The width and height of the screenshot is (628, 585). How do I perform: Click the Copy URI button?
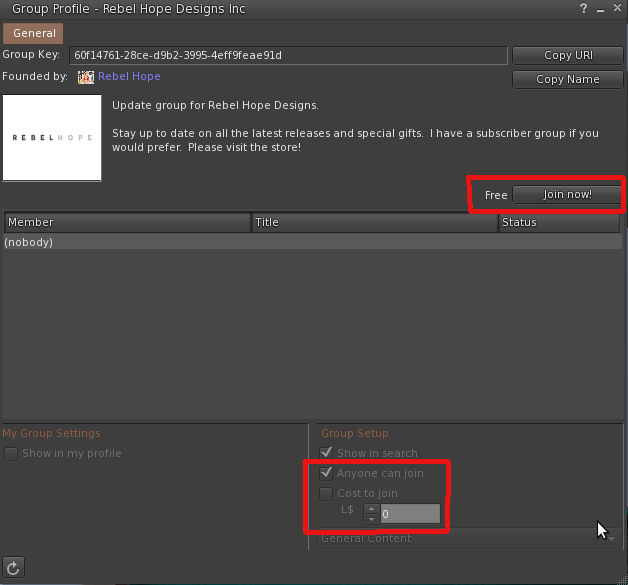568,55
